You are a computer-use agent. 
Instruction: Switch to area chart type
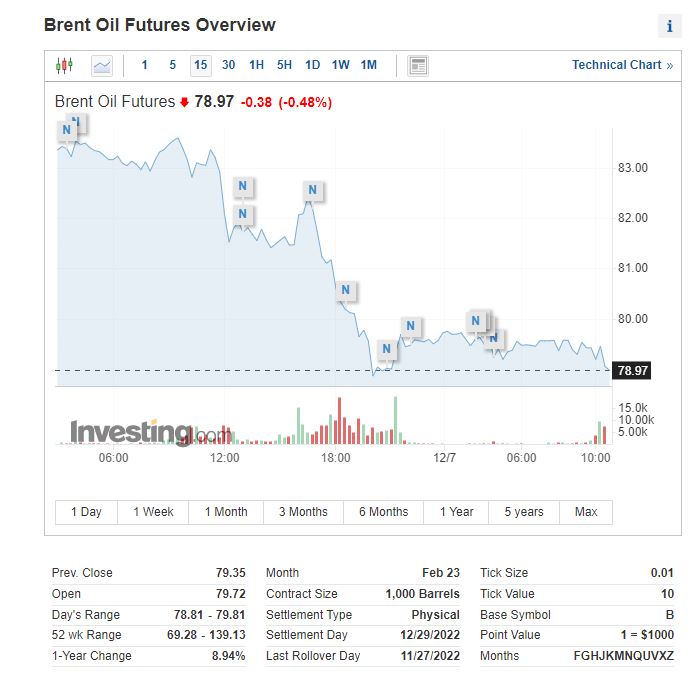point(101,66)
